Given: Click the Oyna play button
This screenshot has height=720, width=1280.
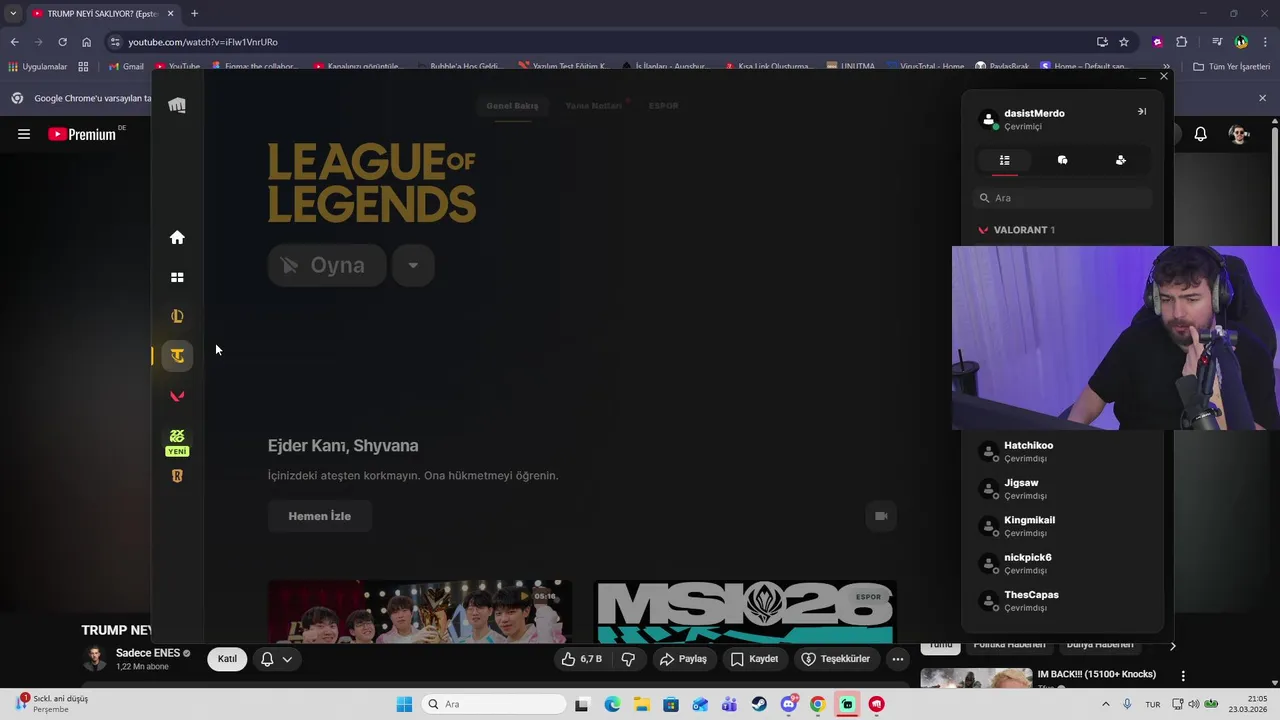Looking at the screenshot, I should click(x=327, y=265).
